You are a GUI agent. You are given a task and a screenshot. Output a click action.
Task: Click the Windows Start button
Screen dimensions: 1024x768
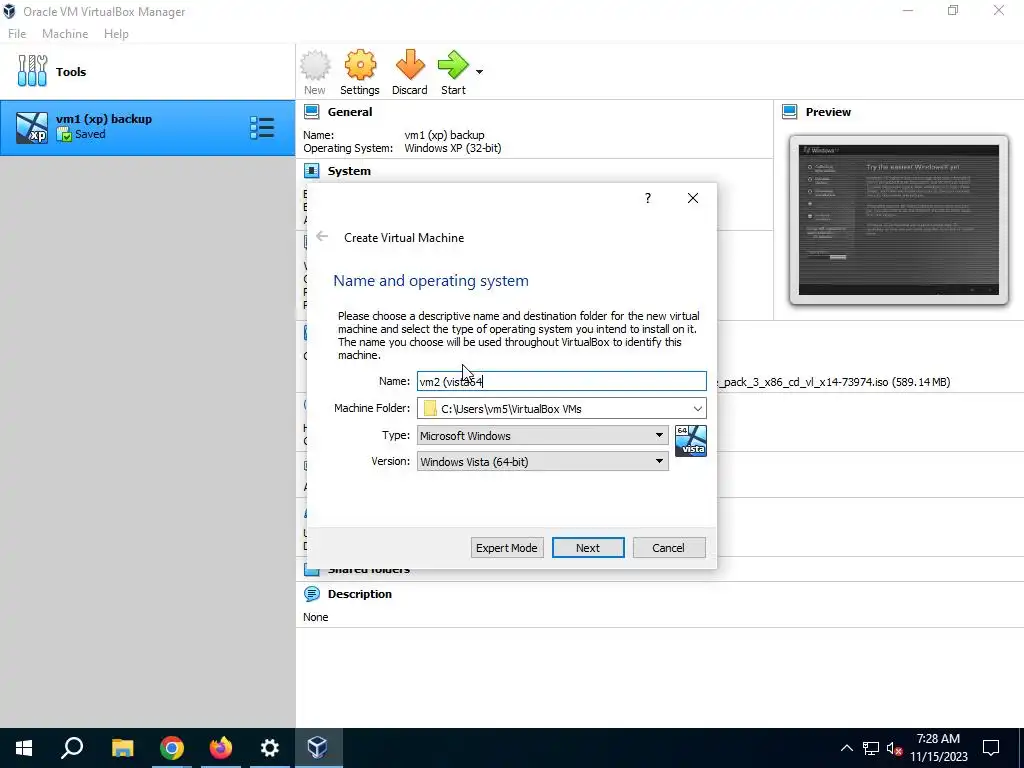pyautogui.click(x=24, y=748)
